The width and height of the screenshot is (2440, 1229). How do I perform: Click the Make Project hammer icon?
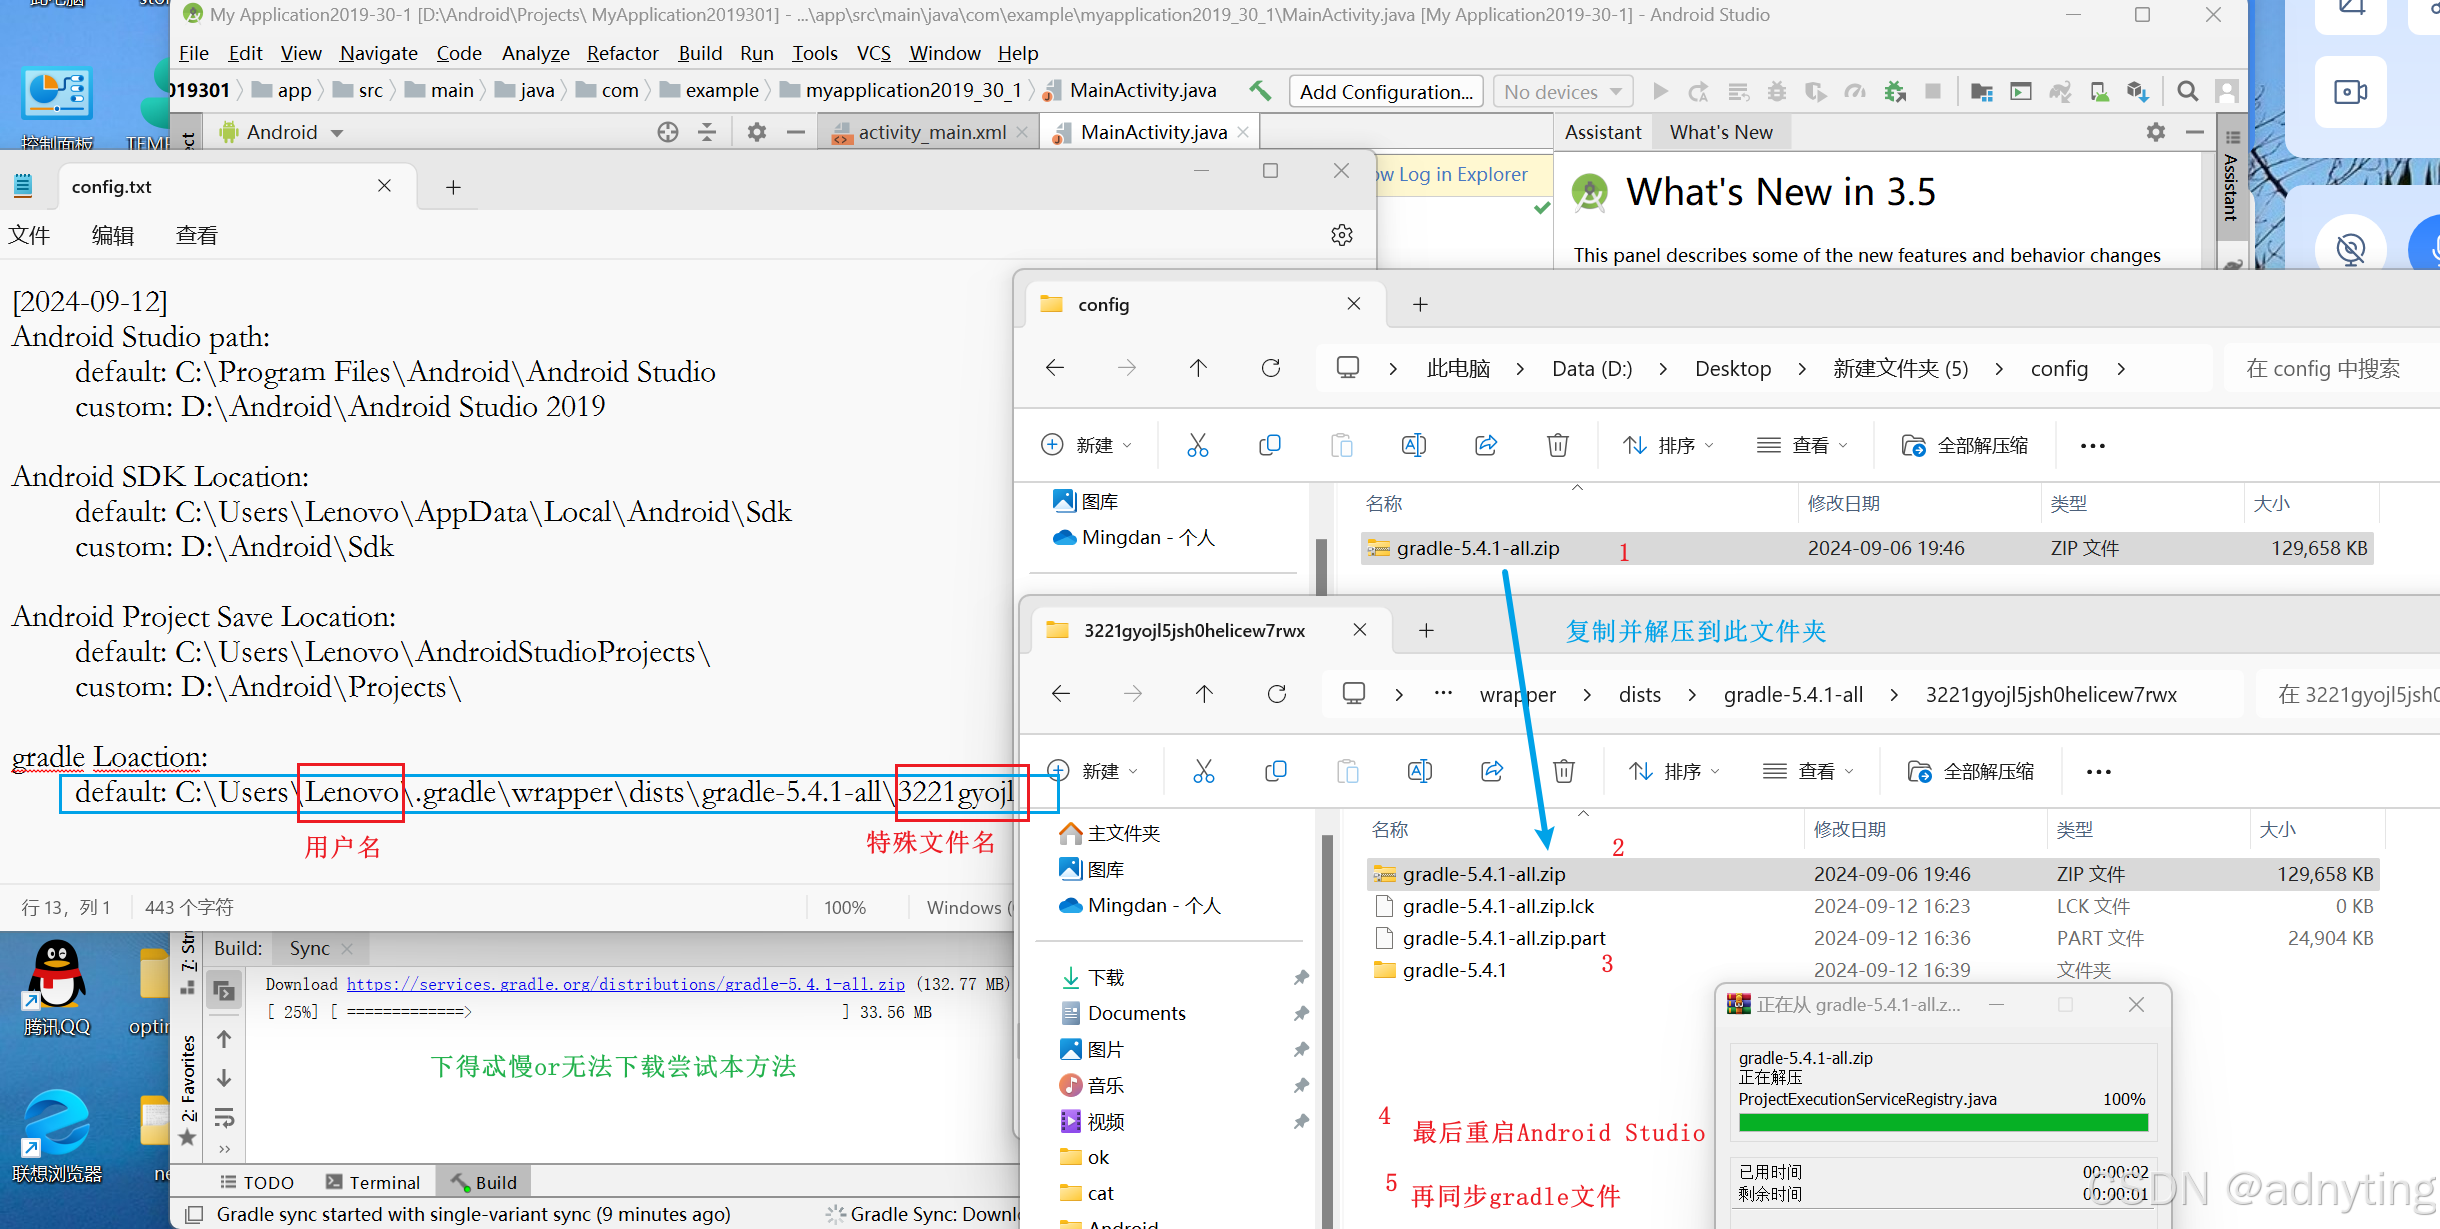(x=1260, y=91)
